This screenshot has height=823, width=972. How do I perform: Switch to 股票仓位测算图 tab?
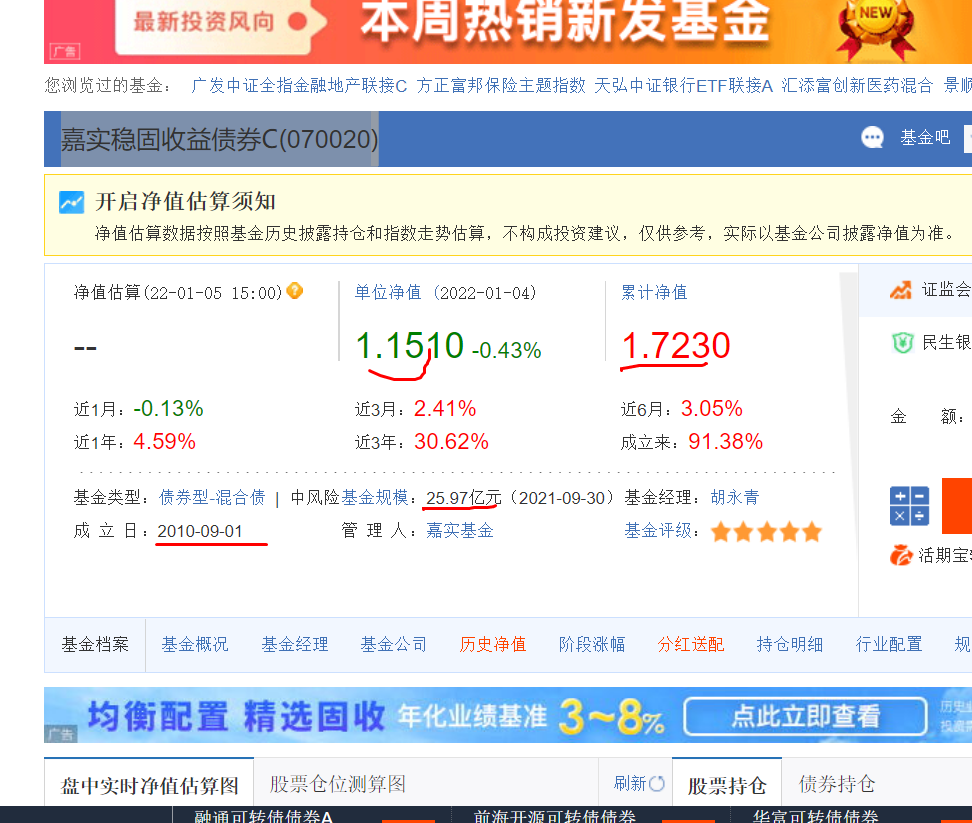(338, 784)
